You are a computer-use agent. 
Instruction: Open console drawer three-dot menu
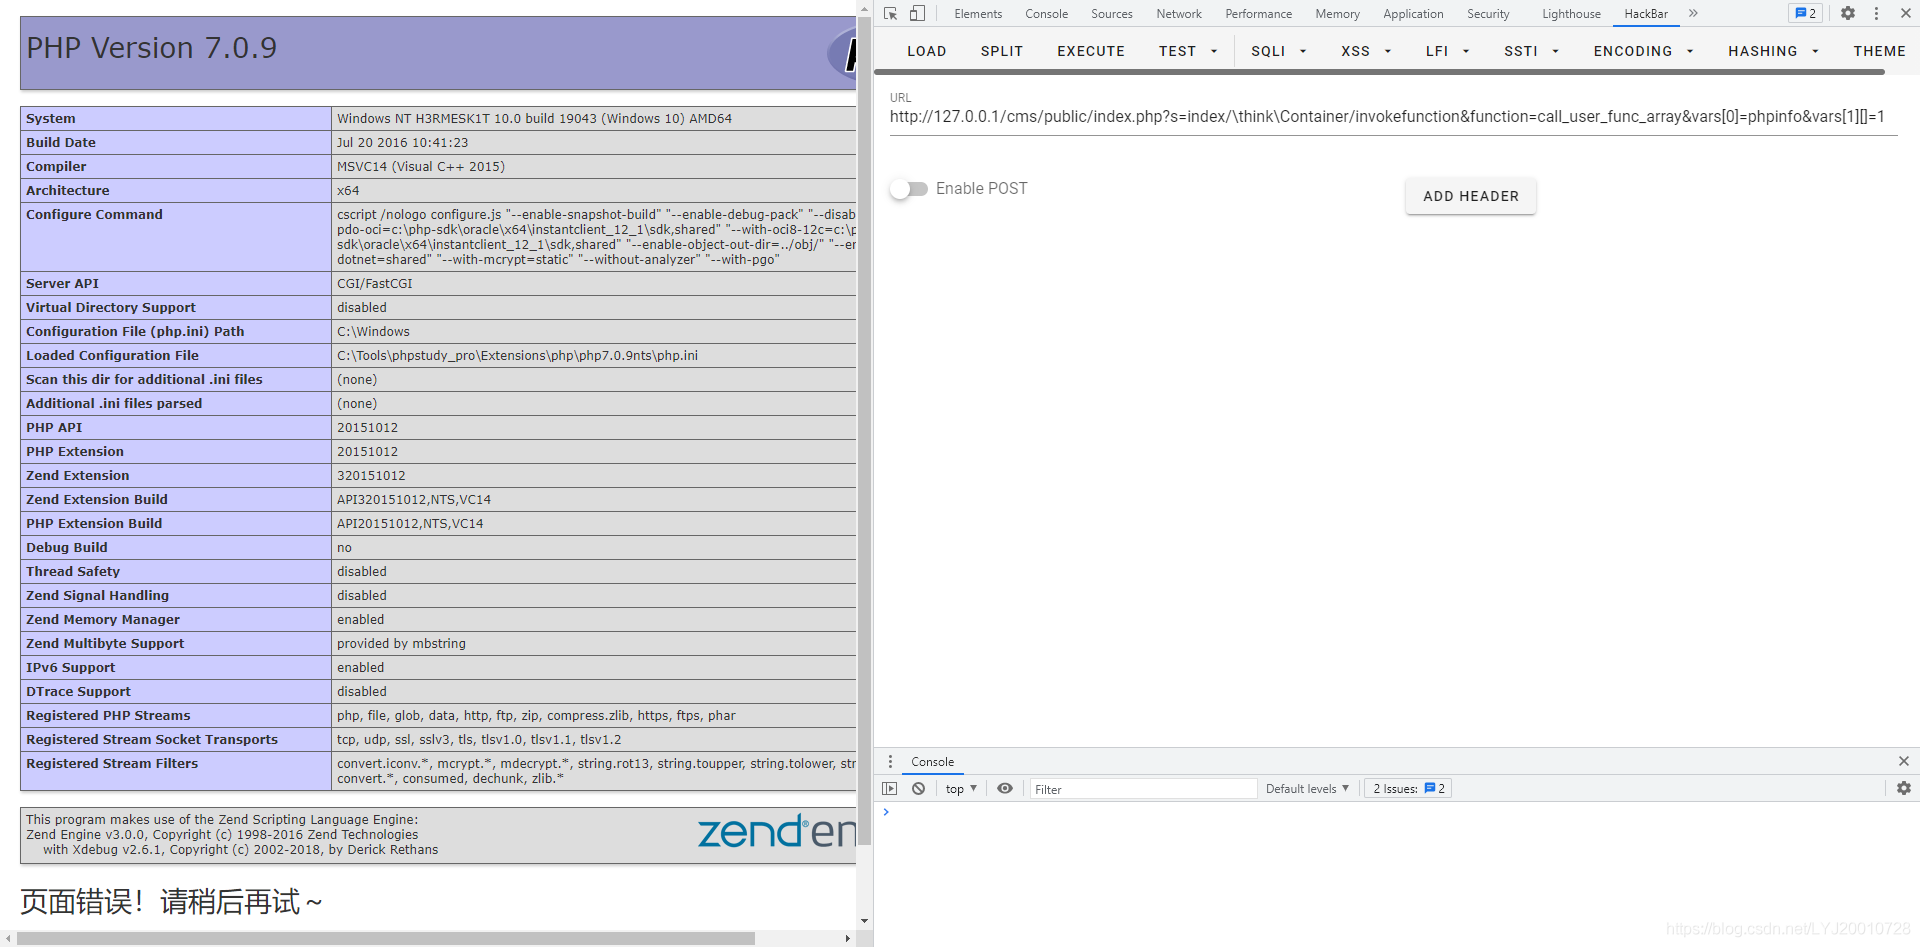pyautogui.click(x=890, y=762)
